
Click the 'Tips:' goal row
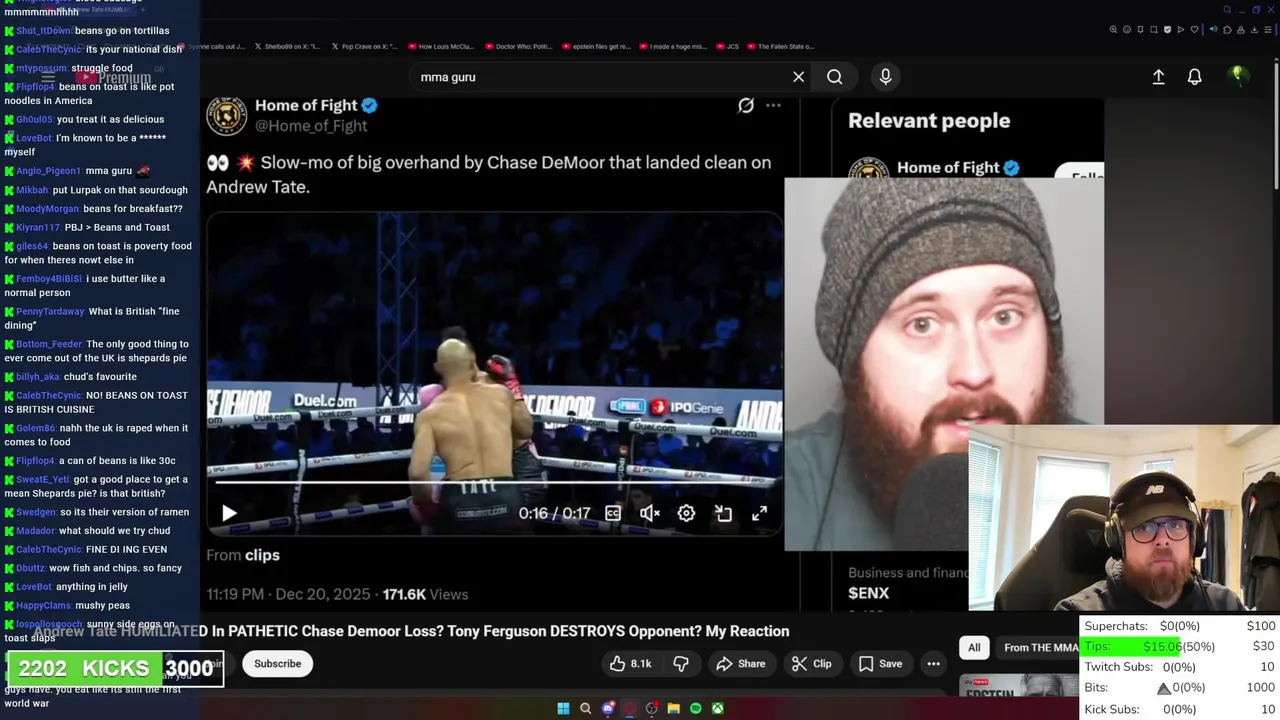pos(1180,646)
